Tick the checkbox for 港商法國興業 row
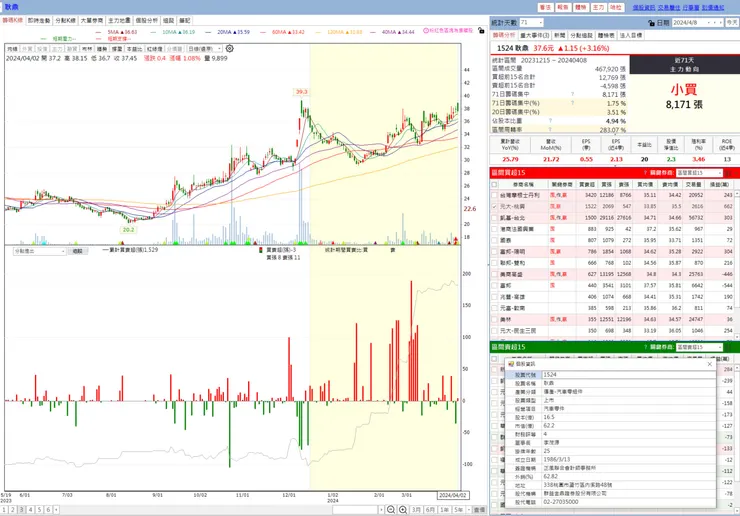The height and width of the screenshot is (516, 740). (494, 229)
